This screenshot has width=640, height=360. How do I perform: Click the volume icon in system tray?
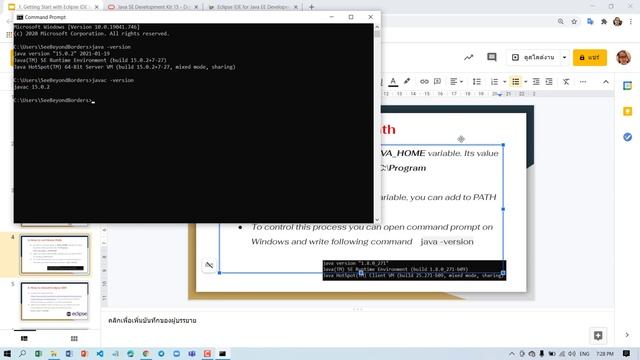572,353
